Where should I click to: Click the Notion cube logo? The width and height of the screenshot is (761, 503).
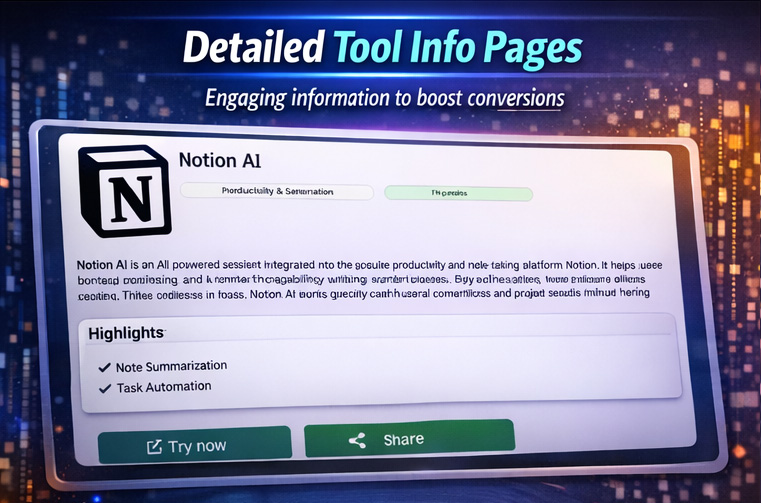[125, 191]
